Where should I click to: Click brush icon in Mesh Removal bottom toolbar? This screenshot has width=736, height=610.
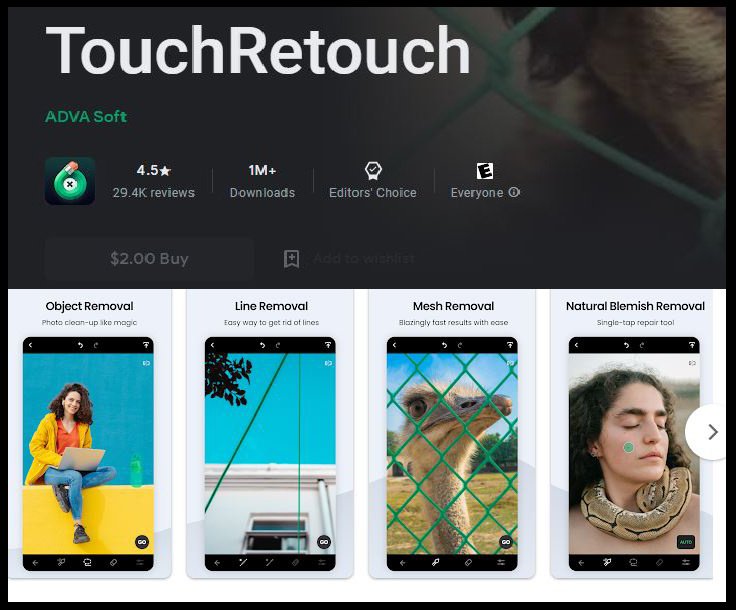(x=436, y=562)
